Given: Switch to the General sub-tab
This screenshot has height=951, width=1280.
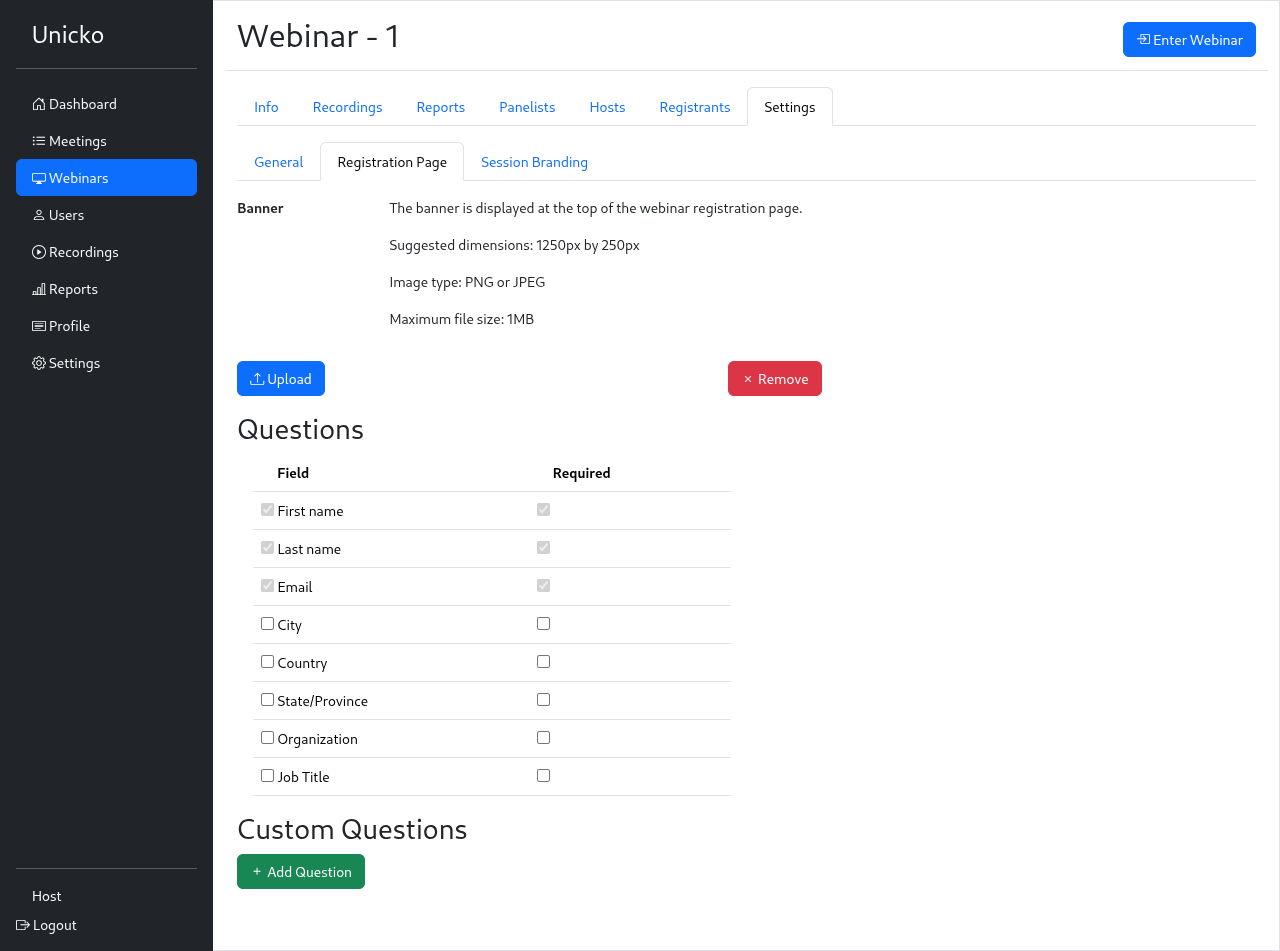Looking at the screenshot, I should (279, 162).
